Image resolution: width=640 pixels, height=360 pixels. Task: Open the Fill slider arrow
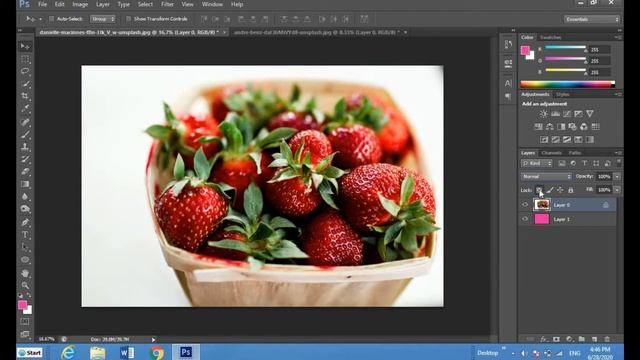point(617,190)
